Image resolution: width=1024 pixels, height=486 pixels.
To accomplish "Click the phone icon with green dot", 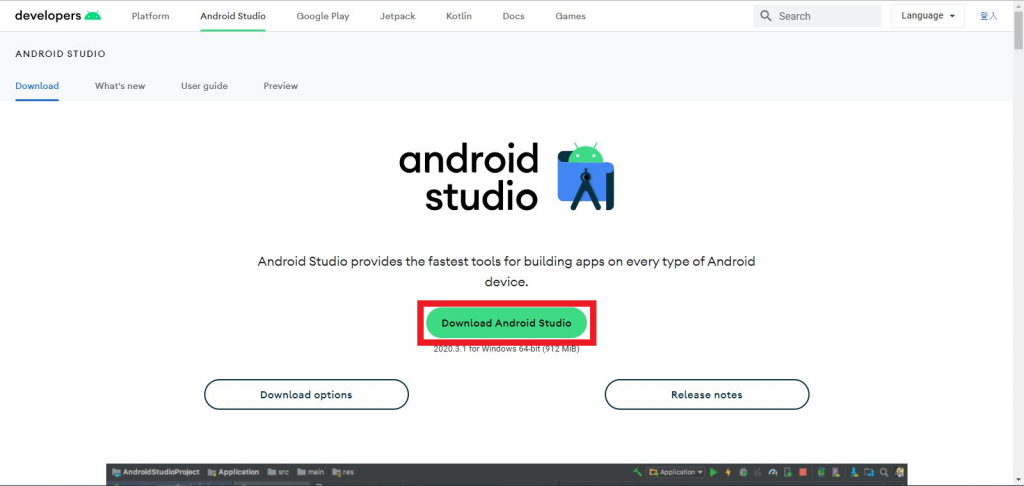I will pos(788,472).
